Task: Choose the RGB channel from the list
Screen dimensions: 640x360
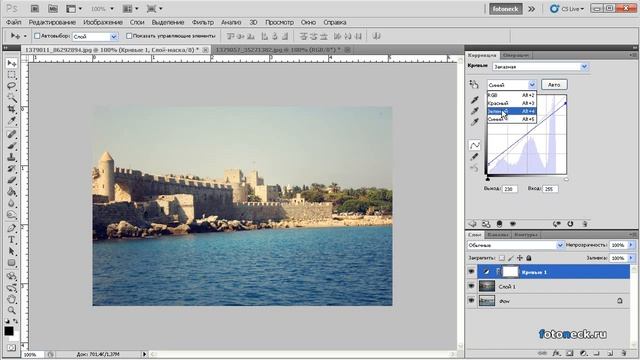Action: [x=511, y=95]
